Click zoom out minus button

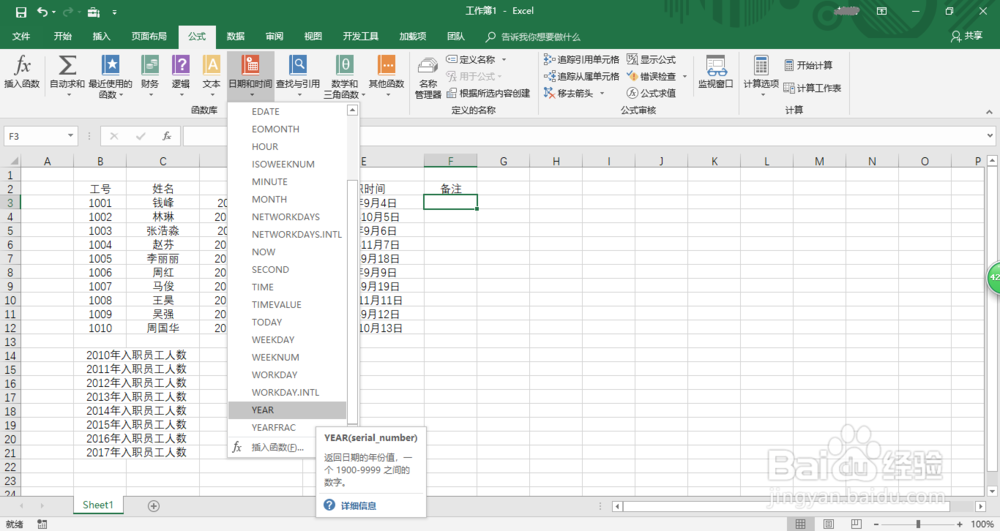coord(876,524)
